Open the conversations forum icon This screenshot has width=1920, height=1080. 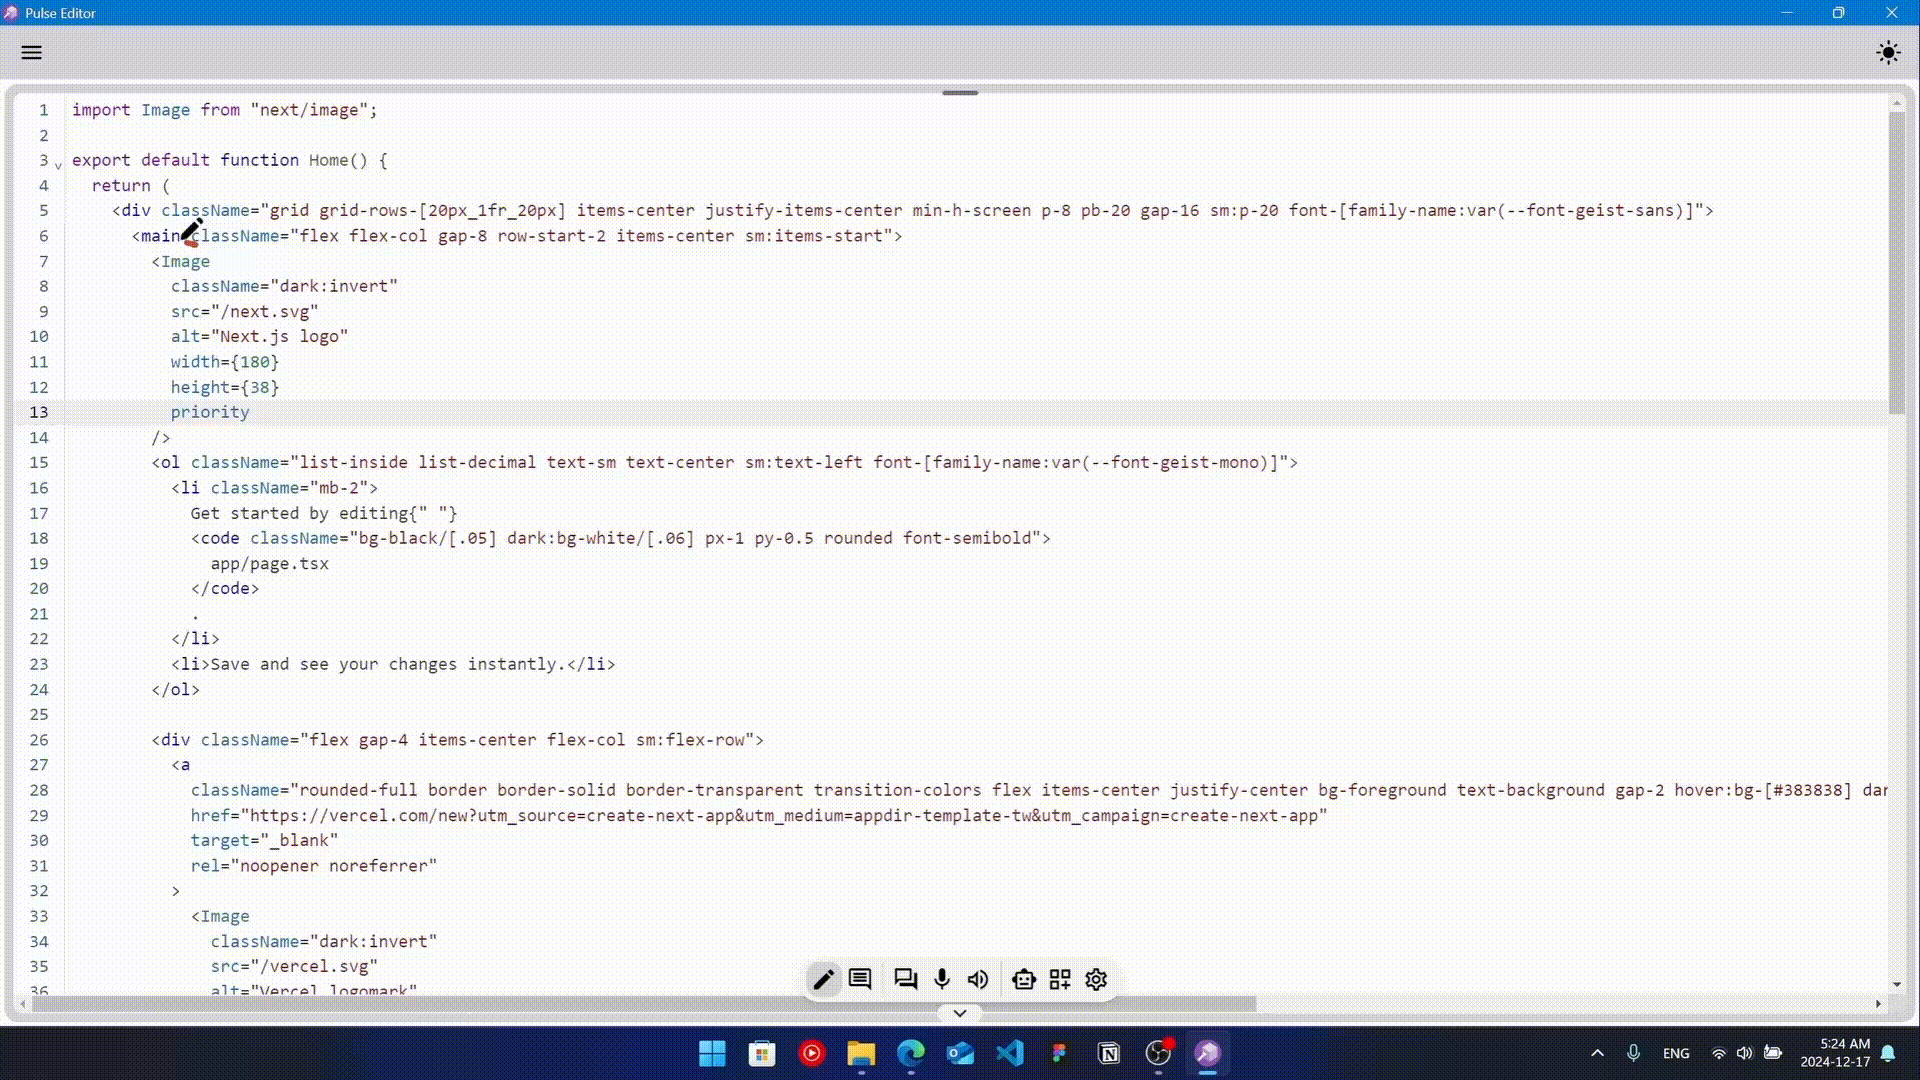(x=906, y=980)
